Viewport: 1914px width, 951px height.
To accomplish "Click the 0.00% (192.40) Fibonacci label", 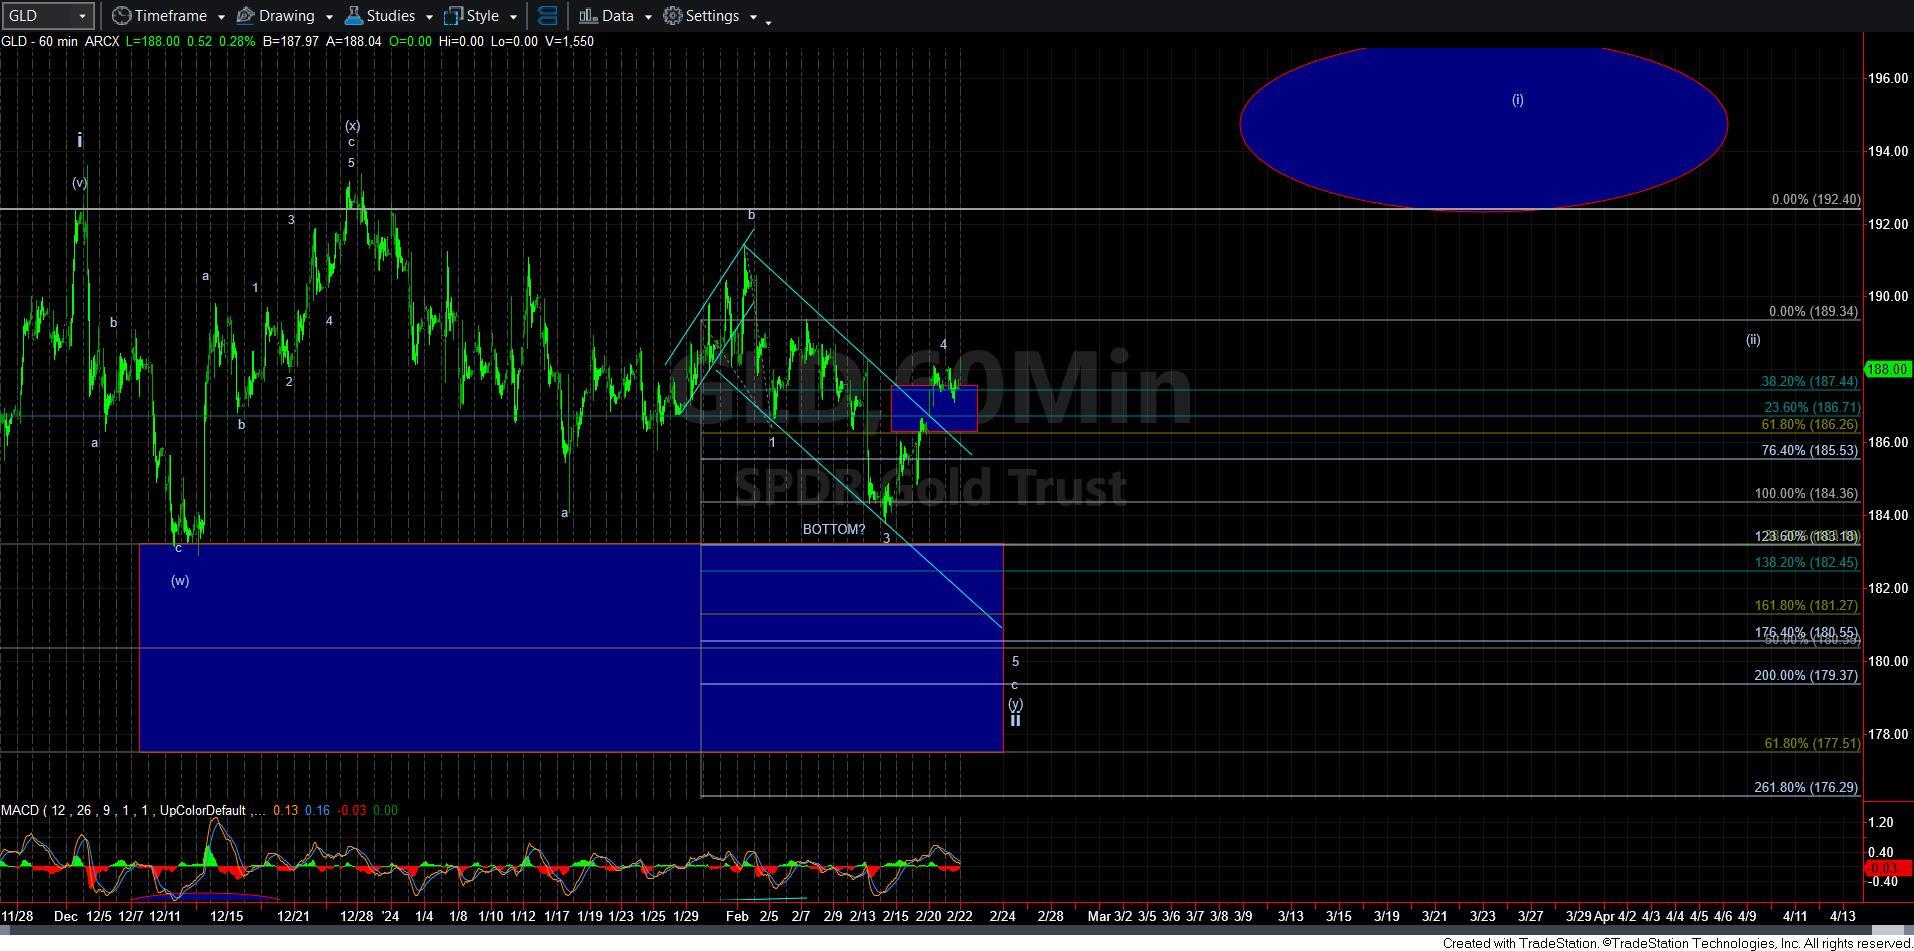I will coord(1816,200).
